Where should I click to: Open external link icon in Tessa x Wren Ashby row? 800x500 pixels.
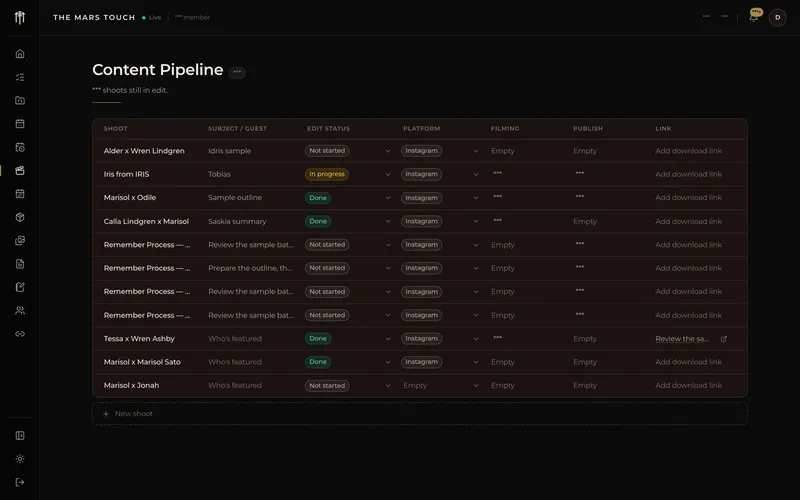(723, 339)
